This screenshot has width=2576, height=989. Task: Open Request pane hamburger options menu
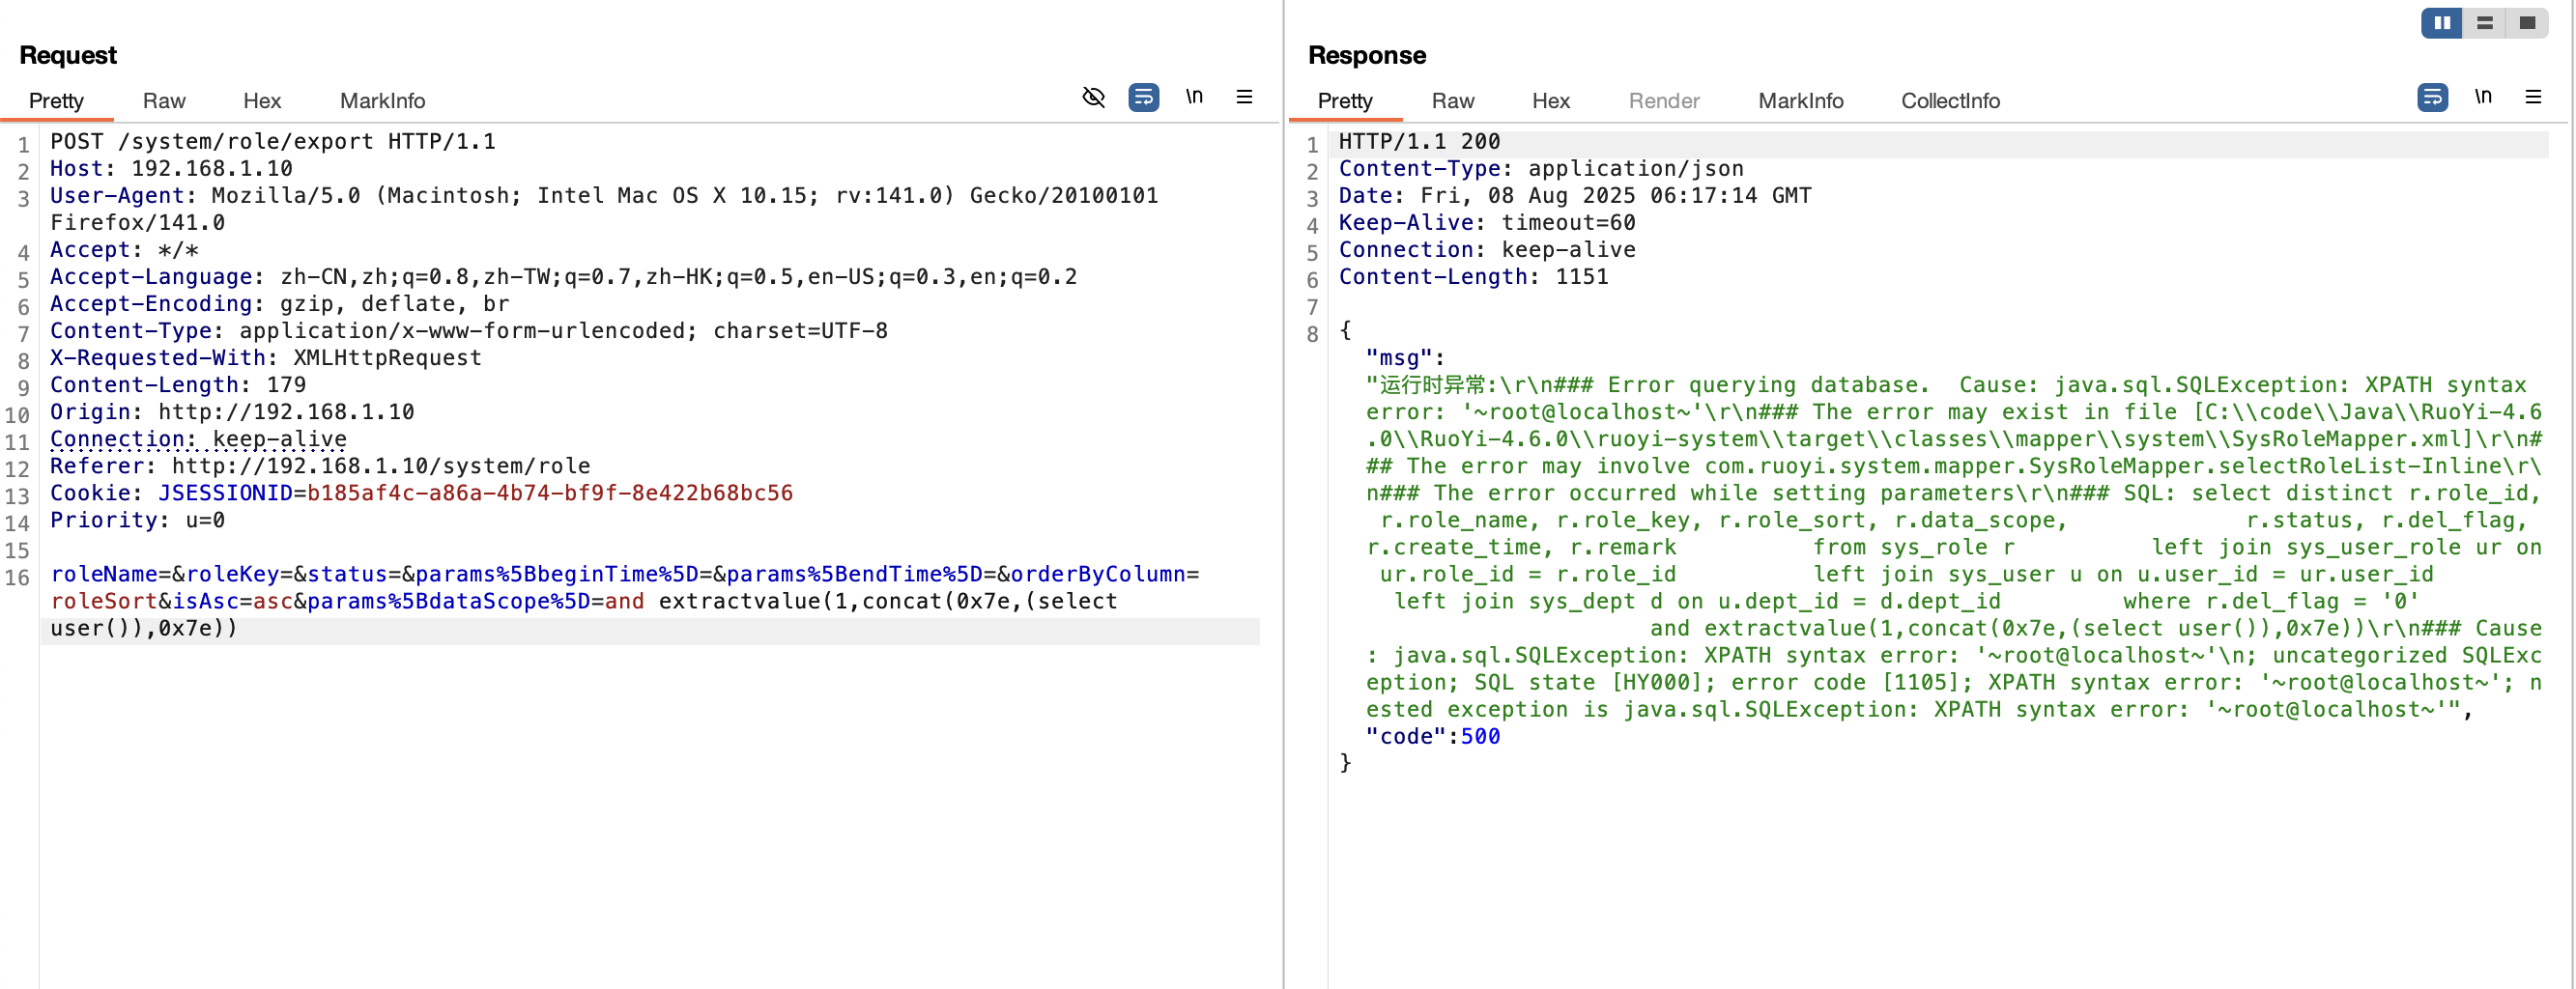point(1244,97)
